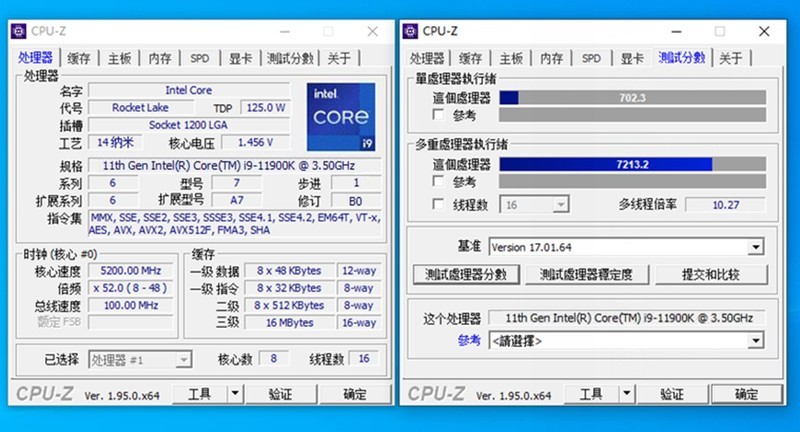Select SPD tab in left window
Viewport: 800px width, 432px height.
[199, 58]
